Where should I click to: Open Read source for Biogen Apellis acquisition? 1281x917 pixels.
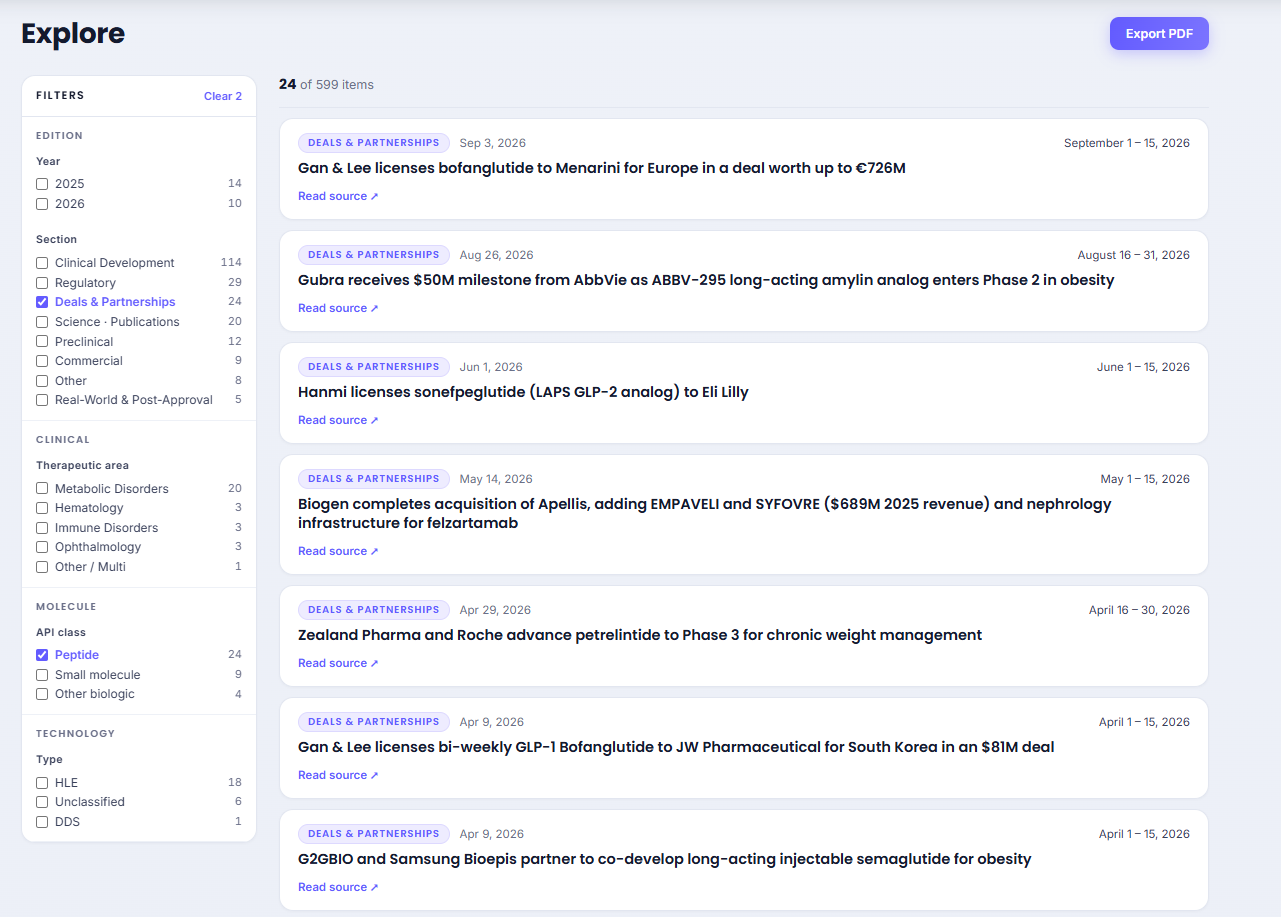338,551
